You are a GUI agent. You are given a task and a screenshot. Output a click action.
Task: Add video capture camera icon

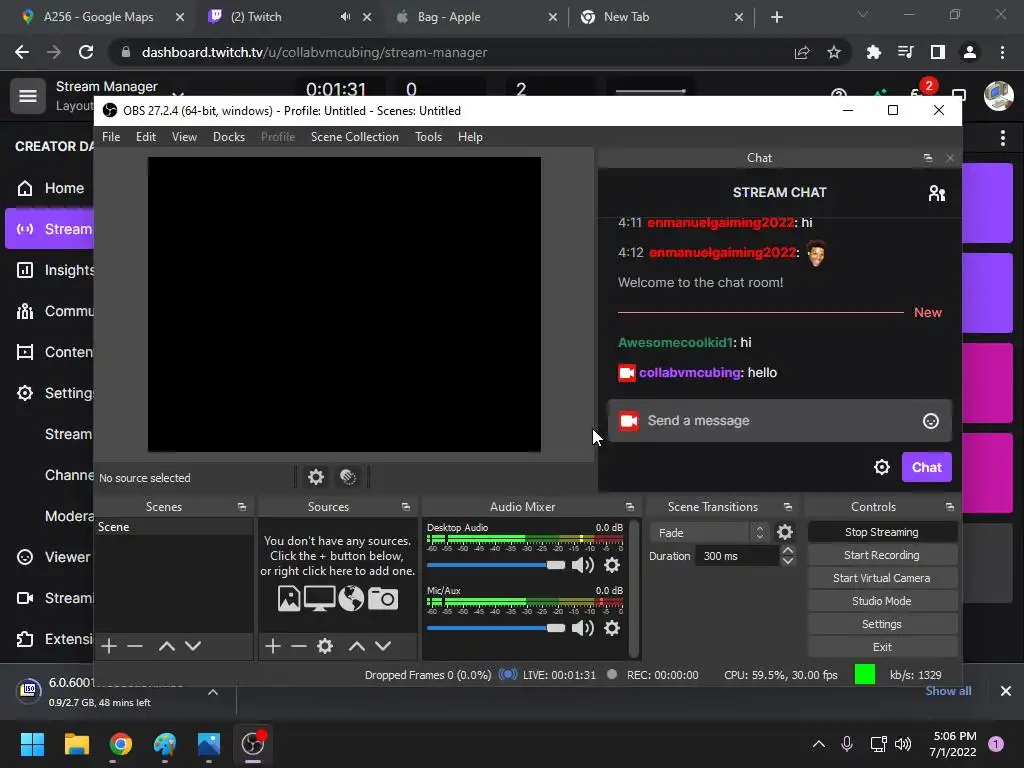(383, 598)
